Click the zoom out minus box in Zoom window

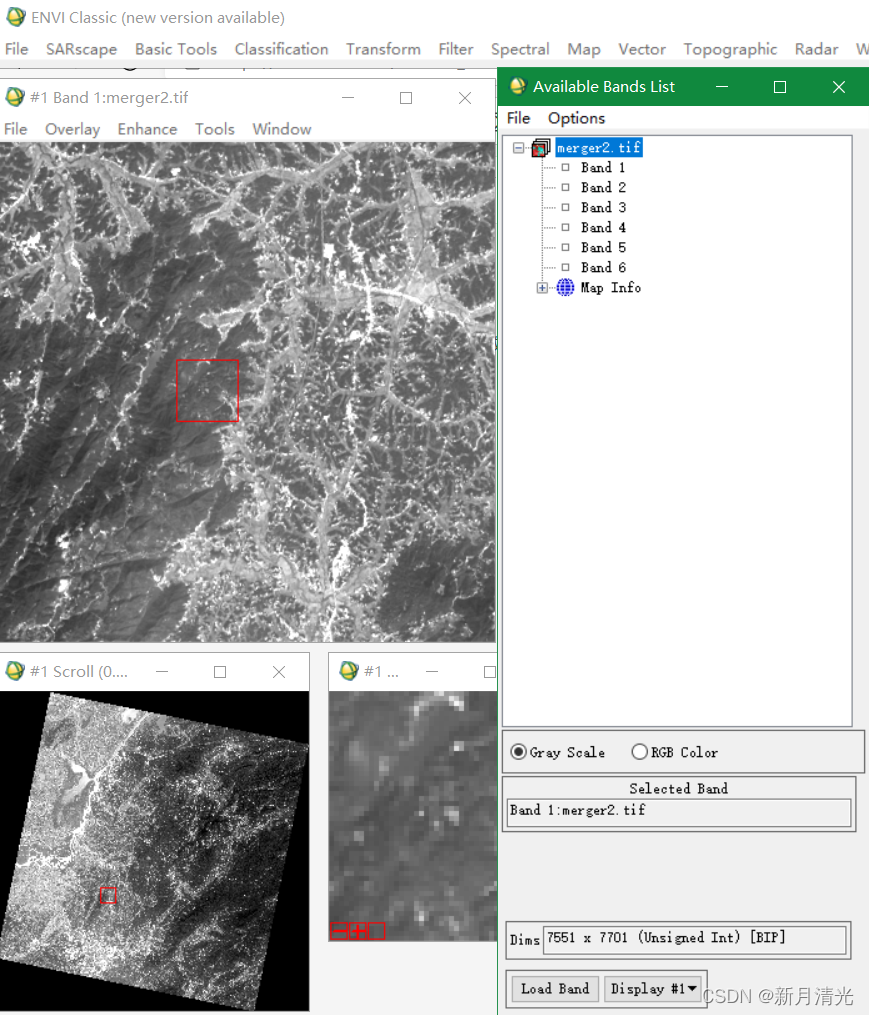[x=339, y=931]
